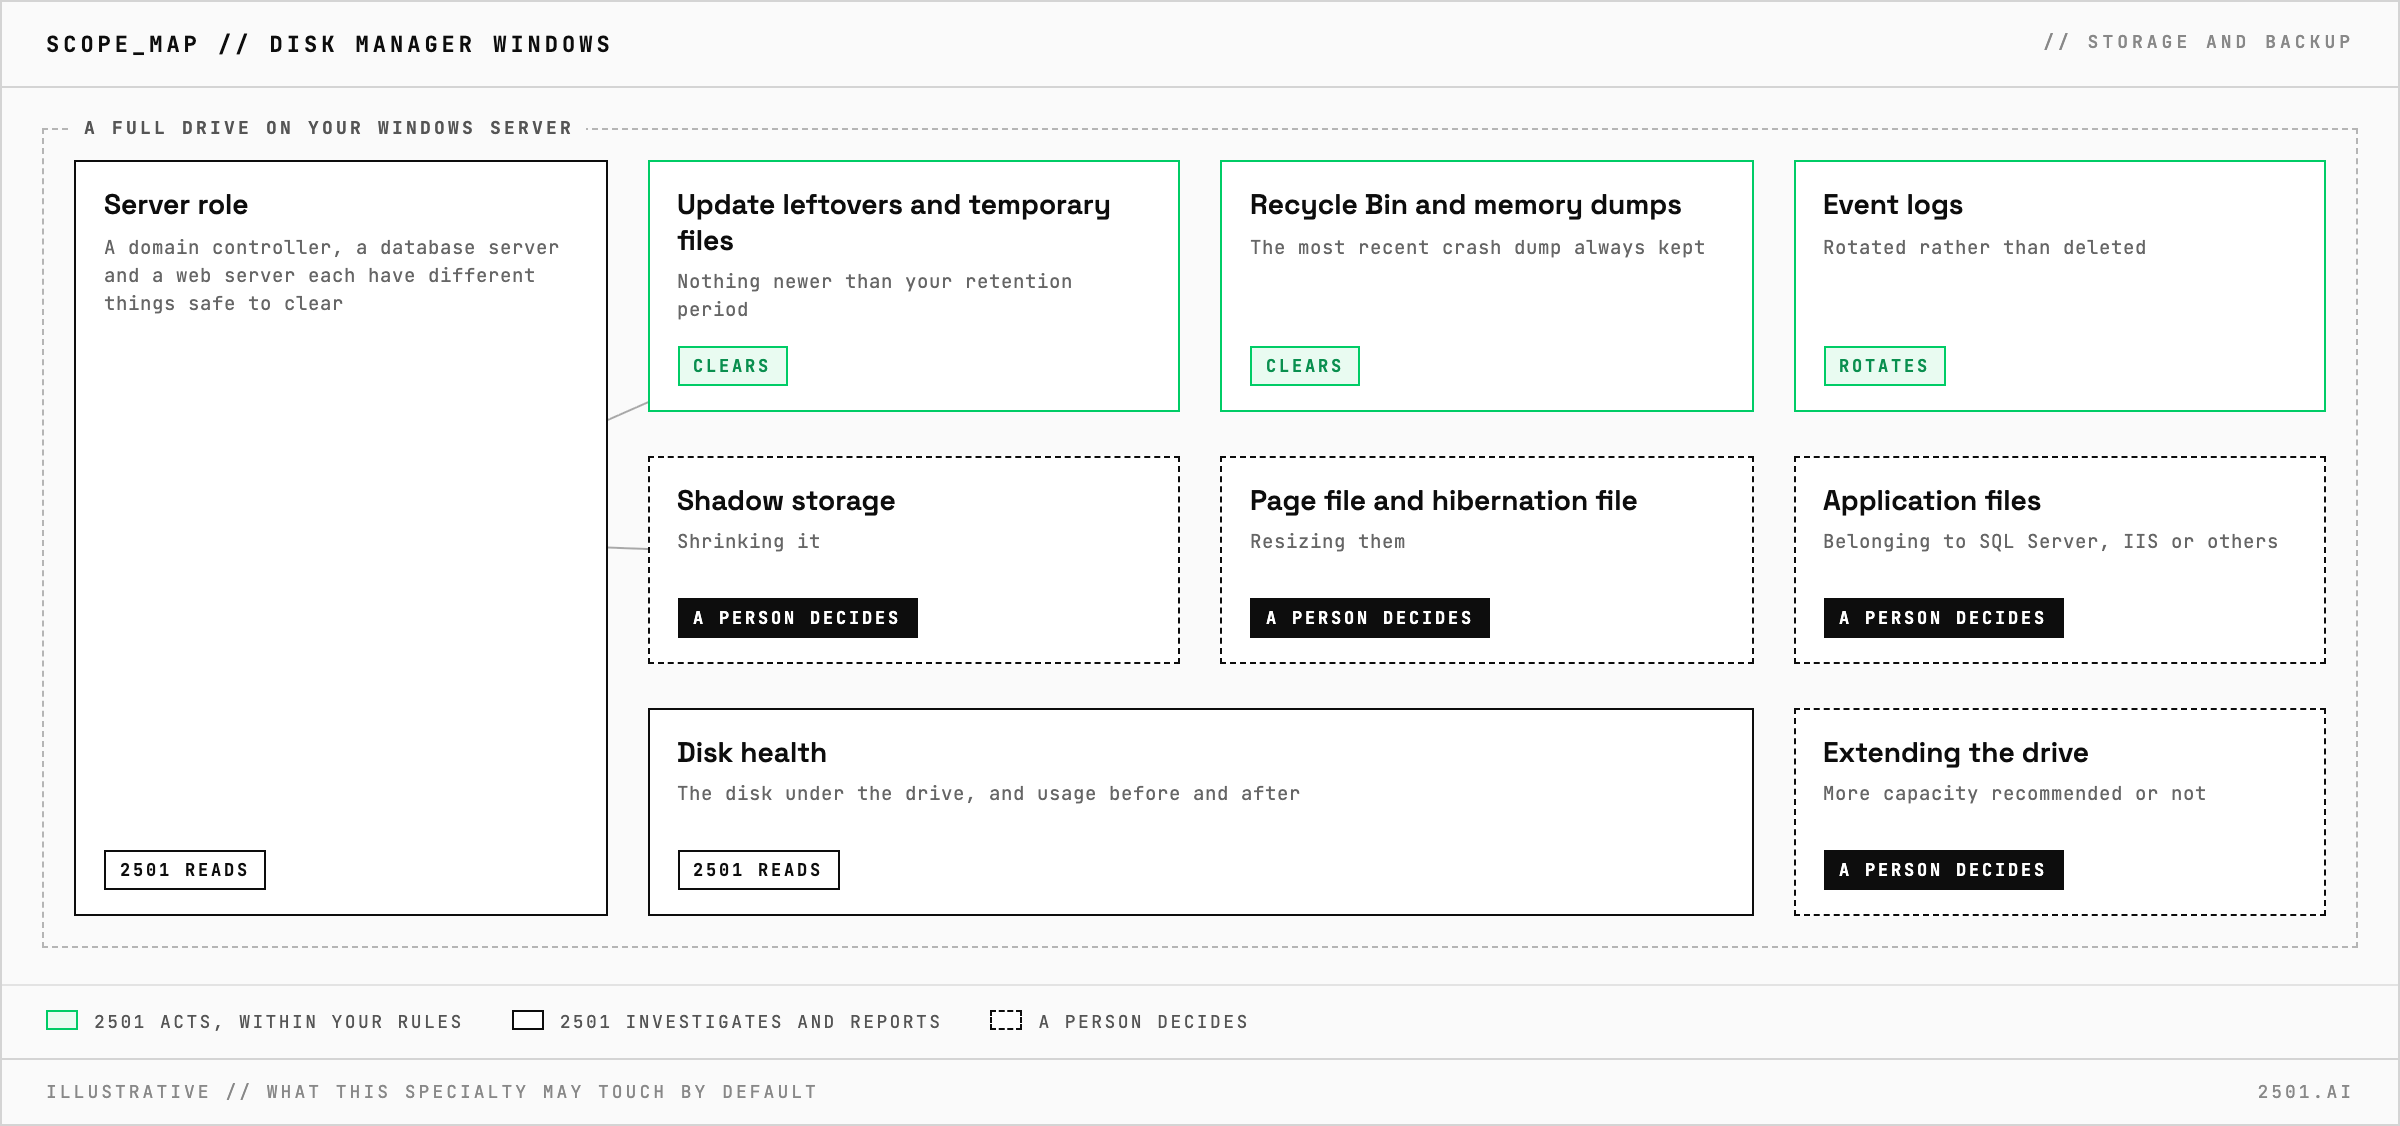Click the 2501.AI footer link

(x=2305, y=1092)
